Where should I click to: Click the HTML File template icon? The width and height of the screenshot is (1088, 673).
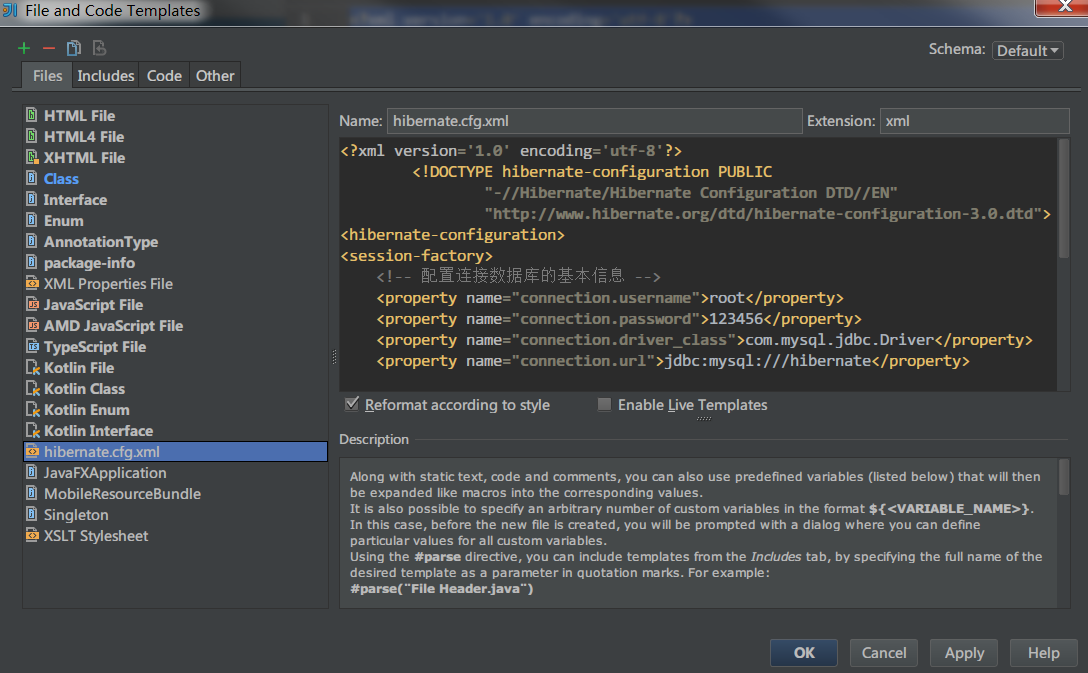pyautogui.click(x=32, y=115)
